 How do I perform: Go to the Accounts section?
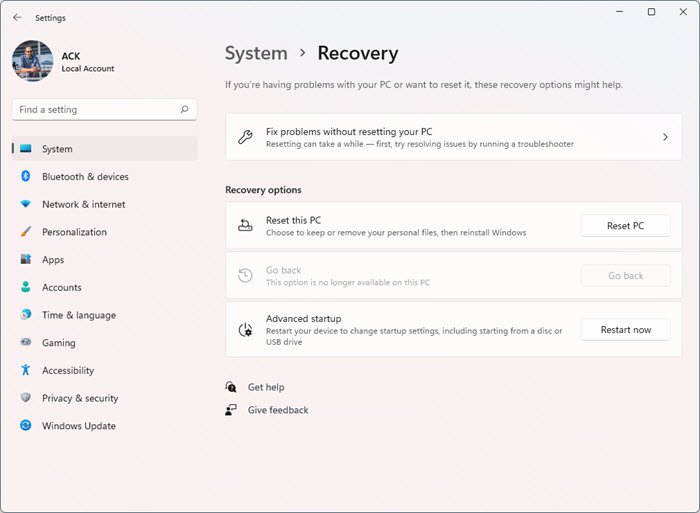[61, 287]
